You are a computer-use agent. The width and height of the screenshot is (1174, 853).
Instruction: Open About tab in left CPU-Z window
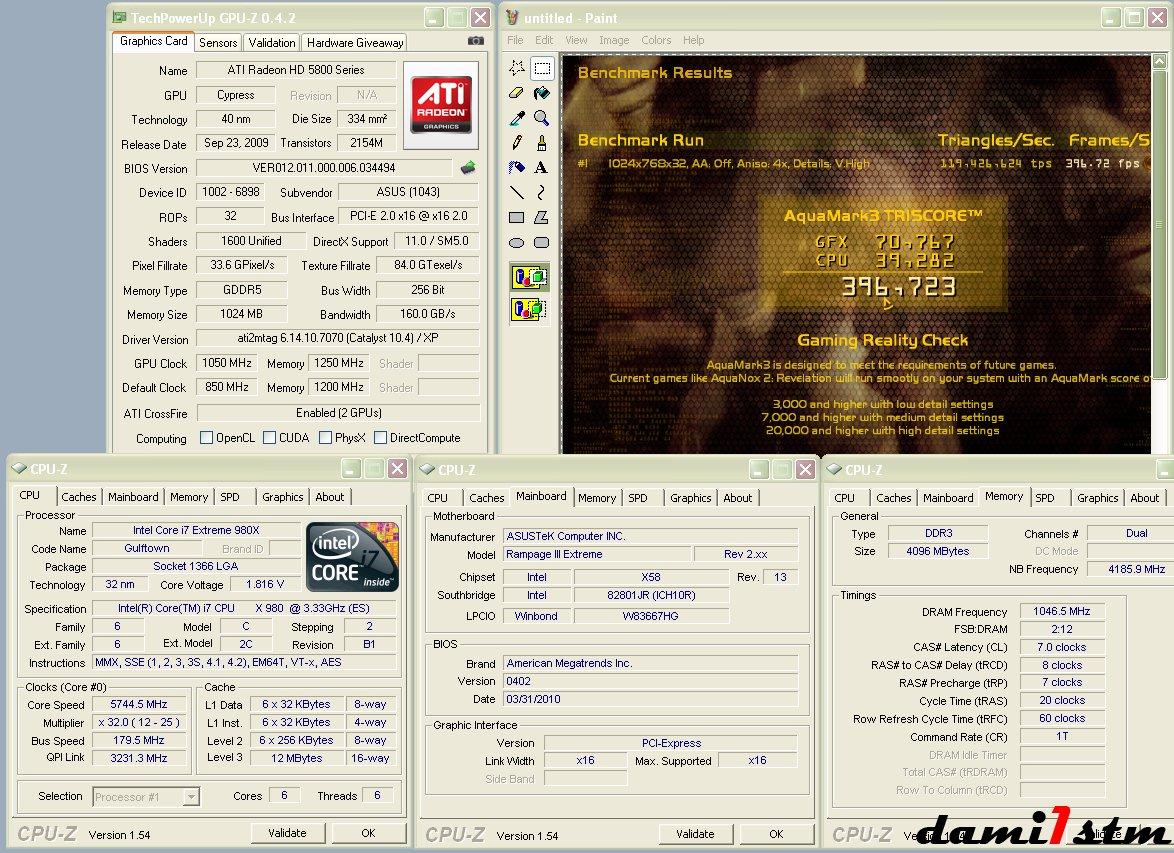329,497
